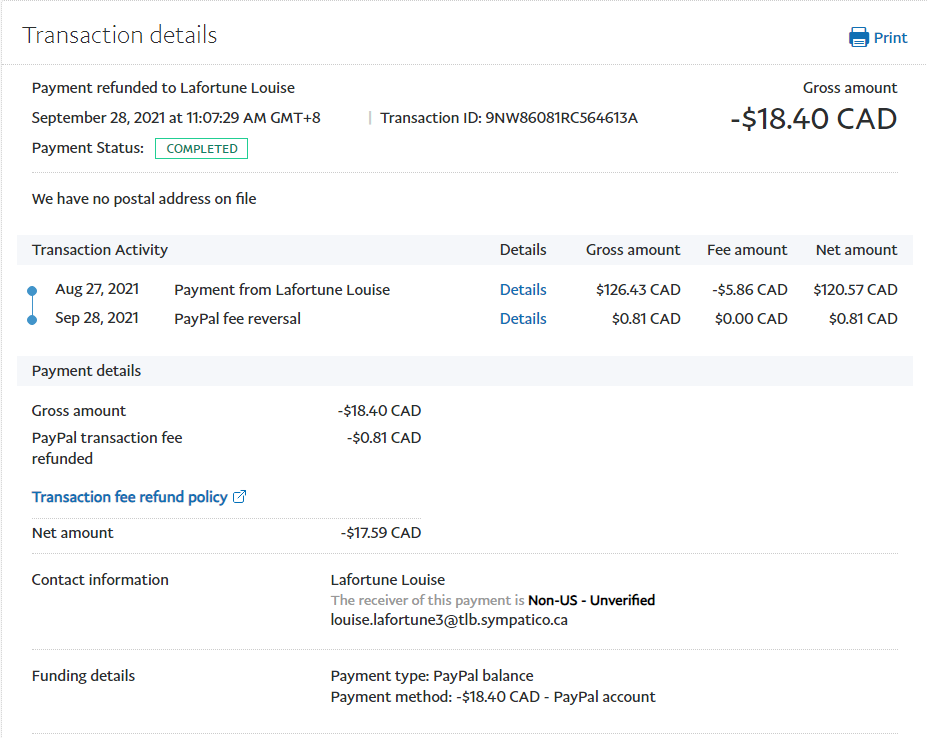Select the Payment from Lafortune Louise row
This screenshot has height=738, width=927.
coord(282,290)
